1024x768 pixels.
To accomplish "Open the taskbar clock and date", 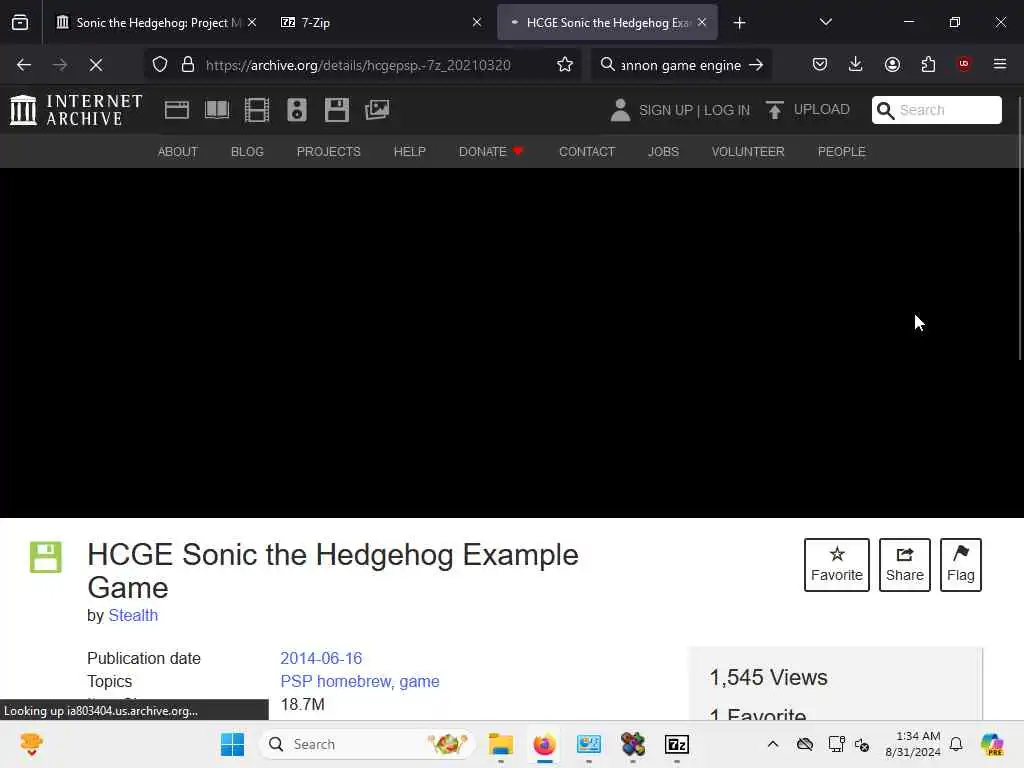I will pyautogui.click(x=913, y=744).
